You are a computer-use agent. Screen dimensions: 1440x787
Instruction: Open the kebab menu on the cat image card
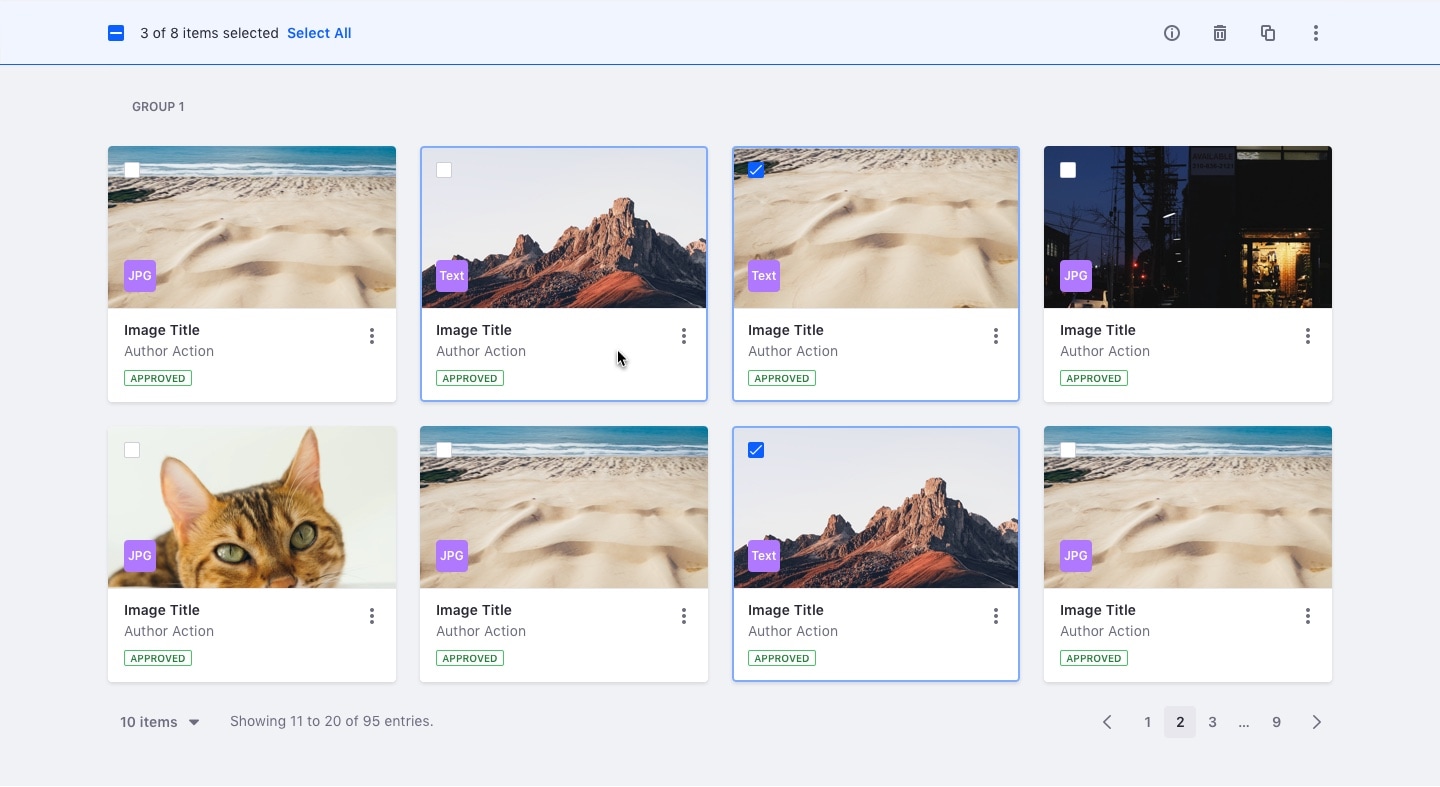pos(372,616)
